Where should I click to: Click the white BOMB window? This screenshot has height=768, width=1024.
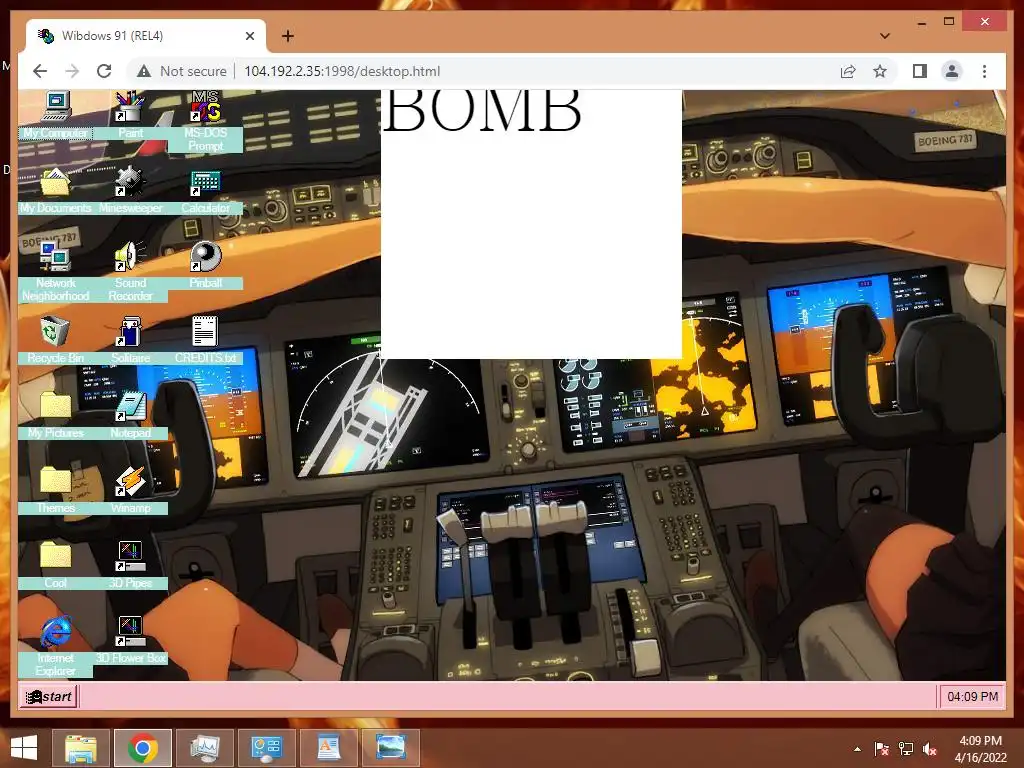(x=532, y=224)
